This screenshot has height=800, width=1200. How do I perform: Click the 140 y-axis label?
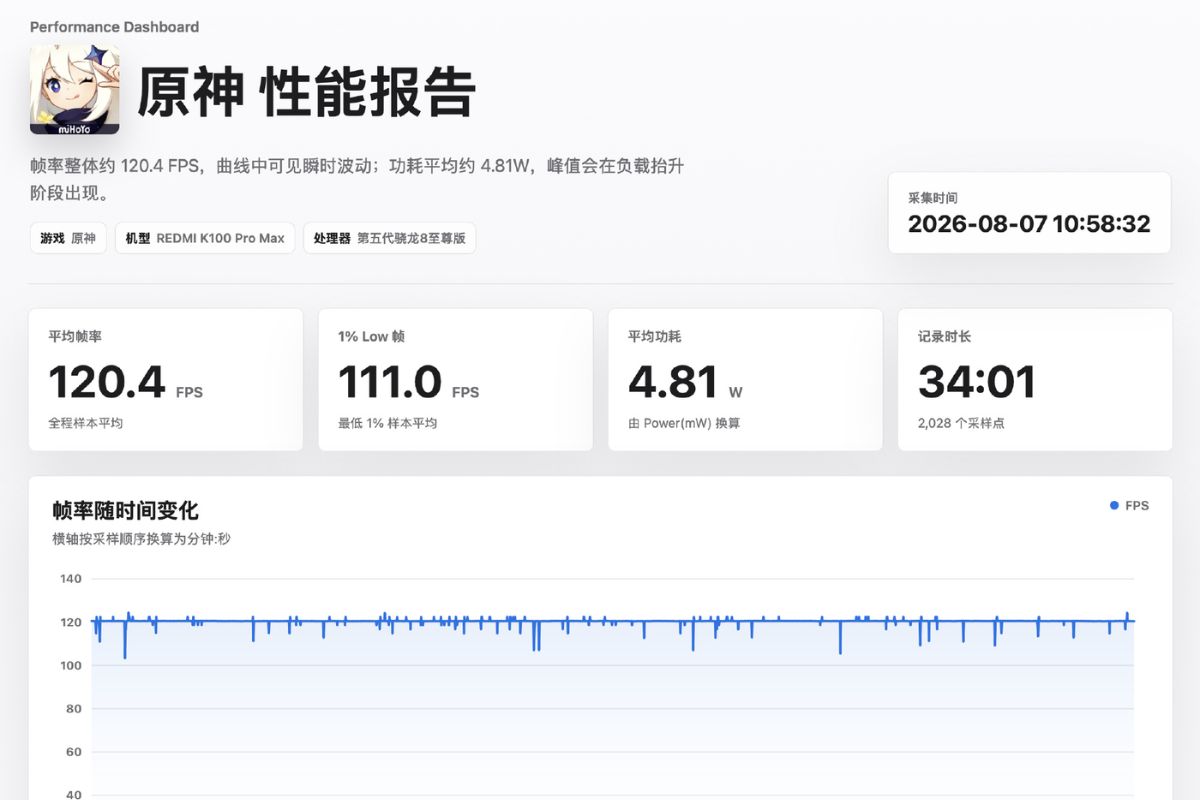click(71, 579)
